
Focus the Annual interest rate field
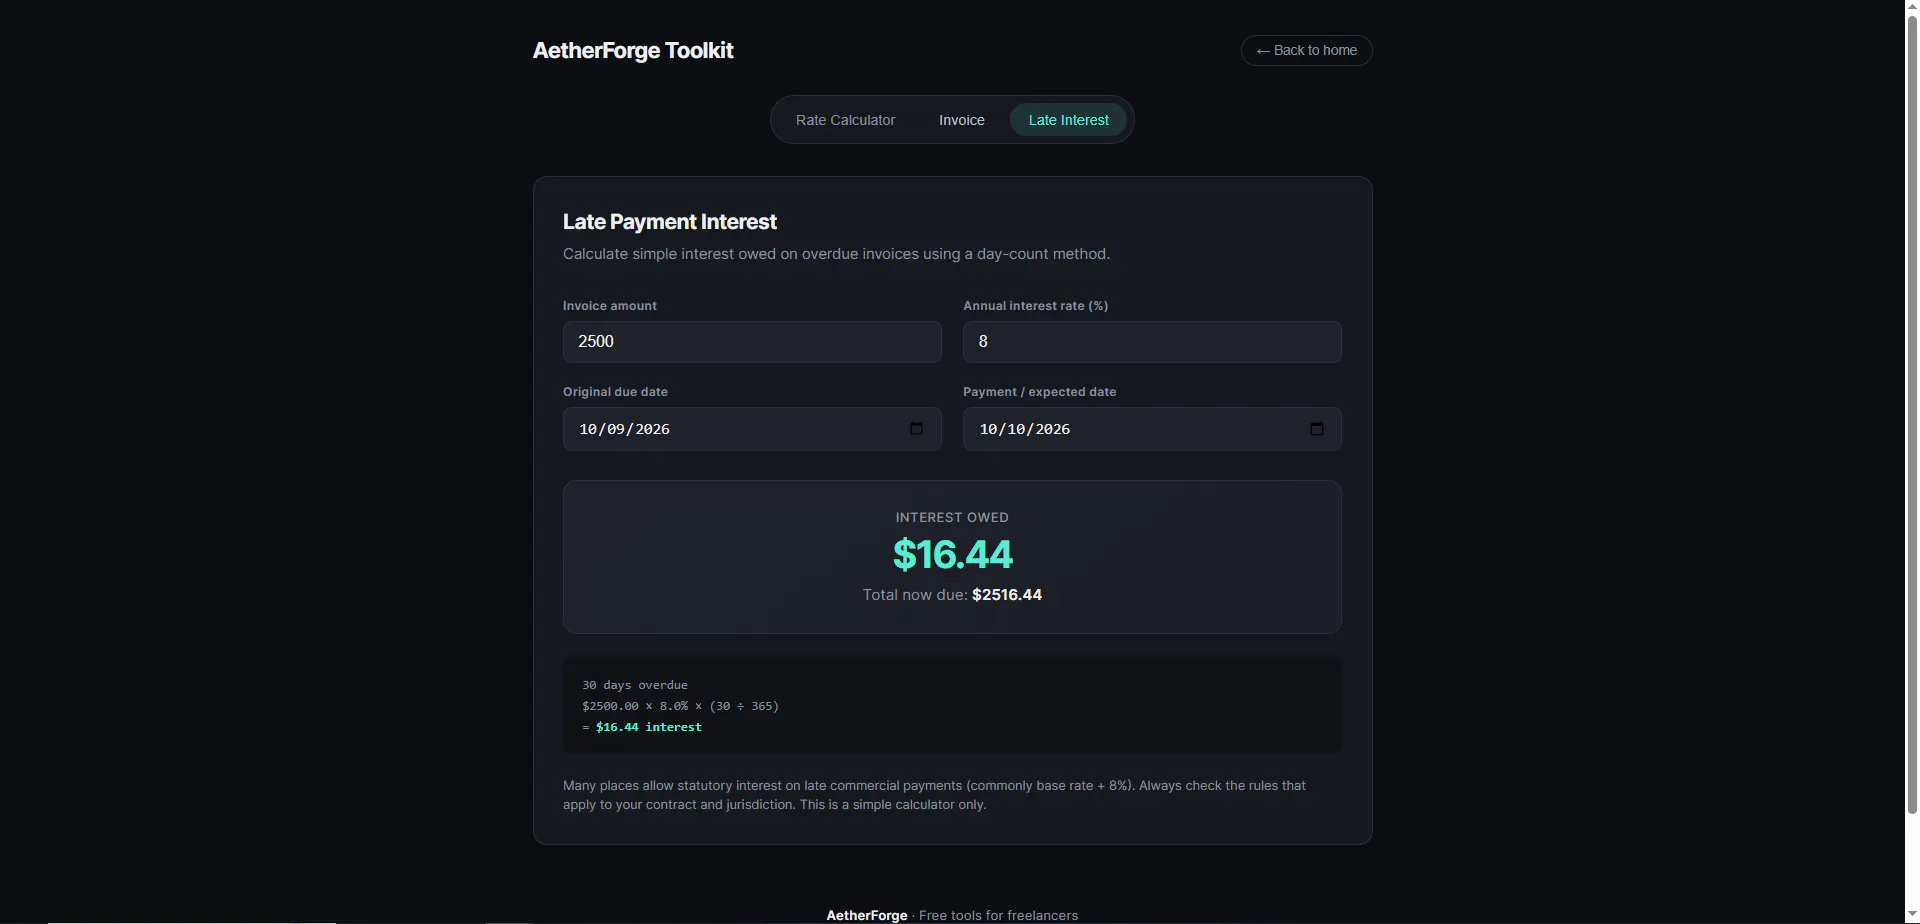pyautogui.click(x=1152, y=342)
